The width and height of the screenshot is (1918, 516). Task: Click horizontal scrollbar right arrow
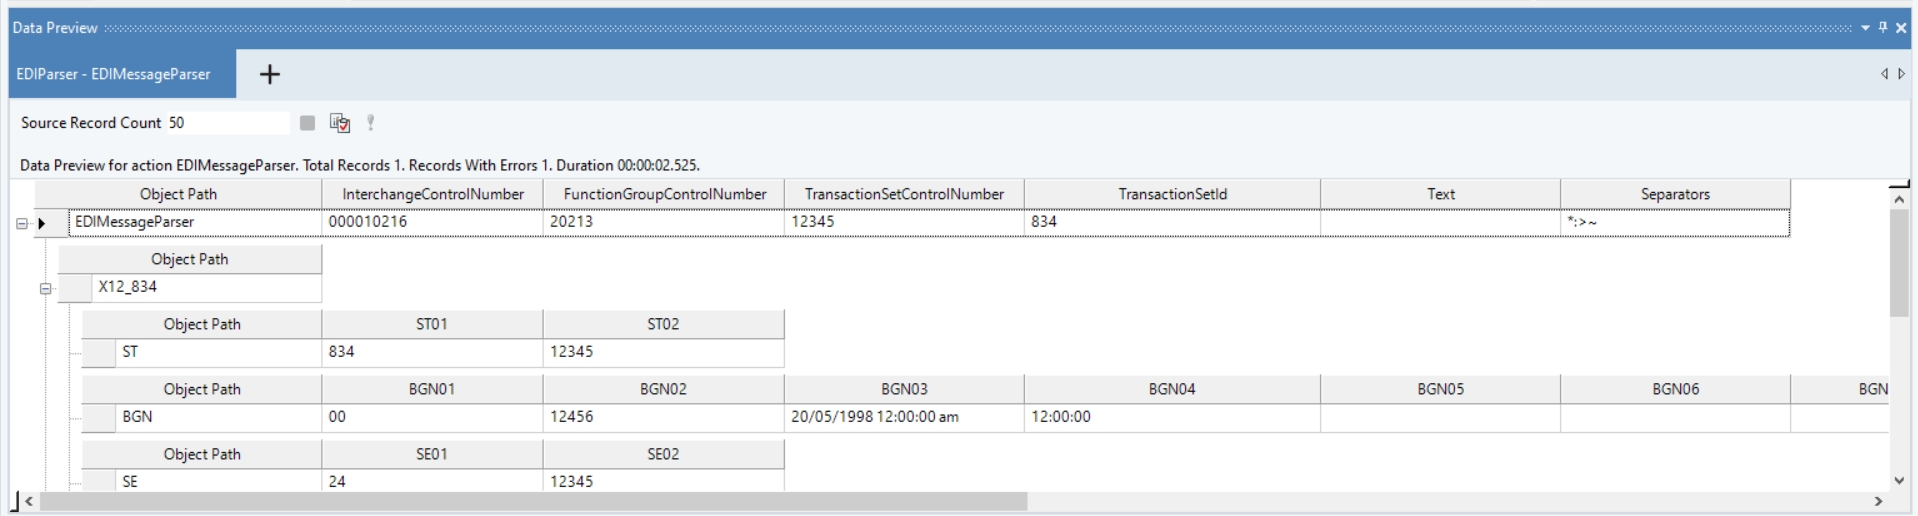[1878, 501]
